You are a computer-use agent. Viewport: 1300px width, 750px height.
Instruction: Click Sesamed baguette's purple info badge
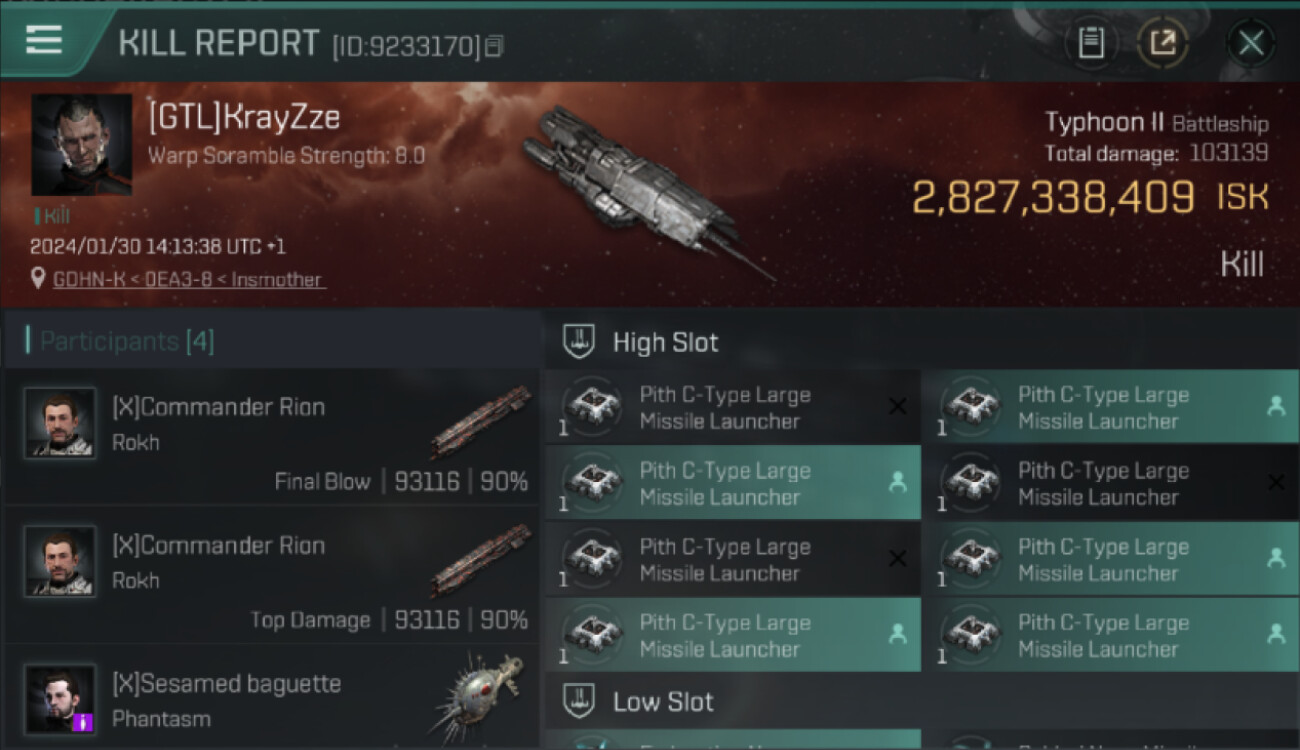(84, 721)
